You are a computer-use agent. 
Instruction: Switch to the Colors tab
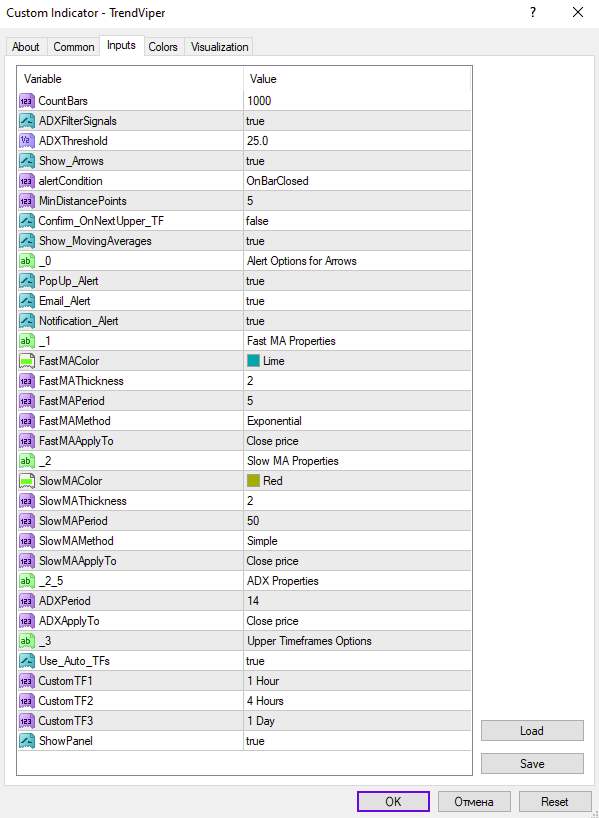pyautogui.click(x=163, y=47)
